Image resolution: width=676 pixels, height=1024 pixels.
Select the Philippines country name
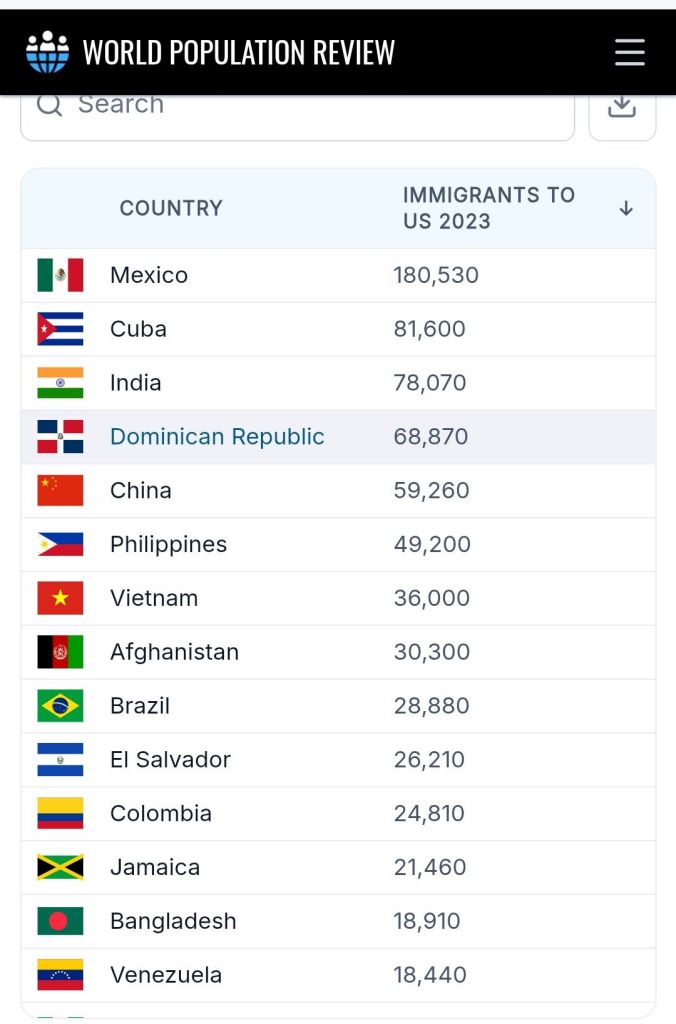click(168, 545)
